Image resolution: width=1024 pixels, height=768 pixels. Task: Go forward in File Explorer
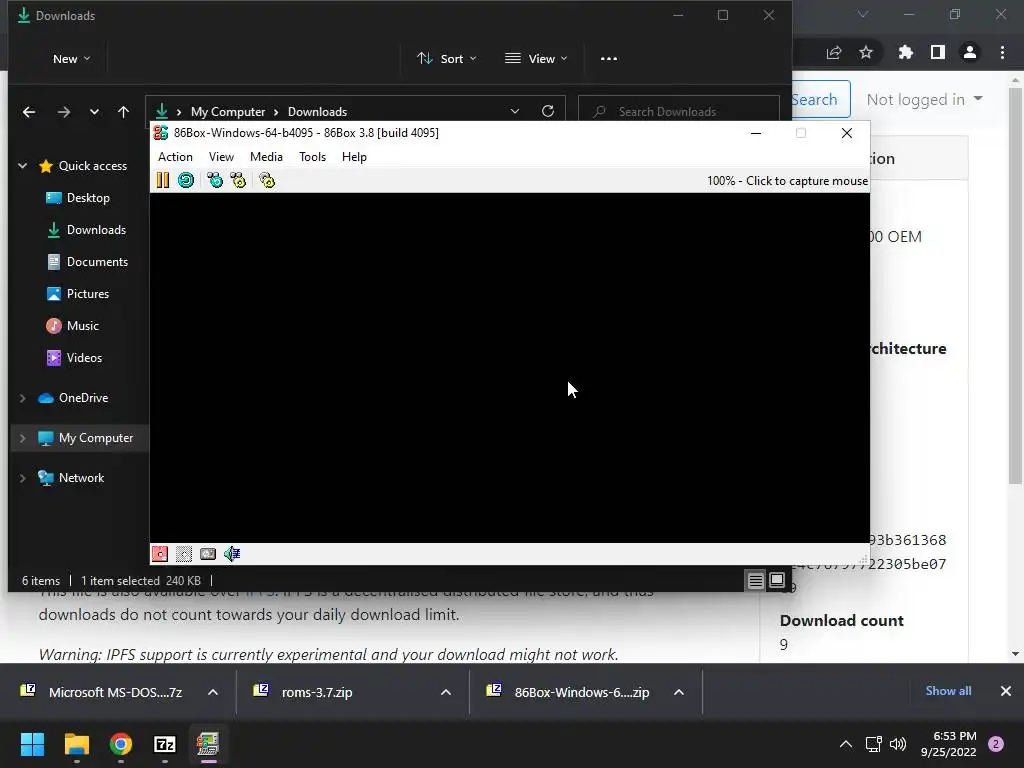pos(63,112)
